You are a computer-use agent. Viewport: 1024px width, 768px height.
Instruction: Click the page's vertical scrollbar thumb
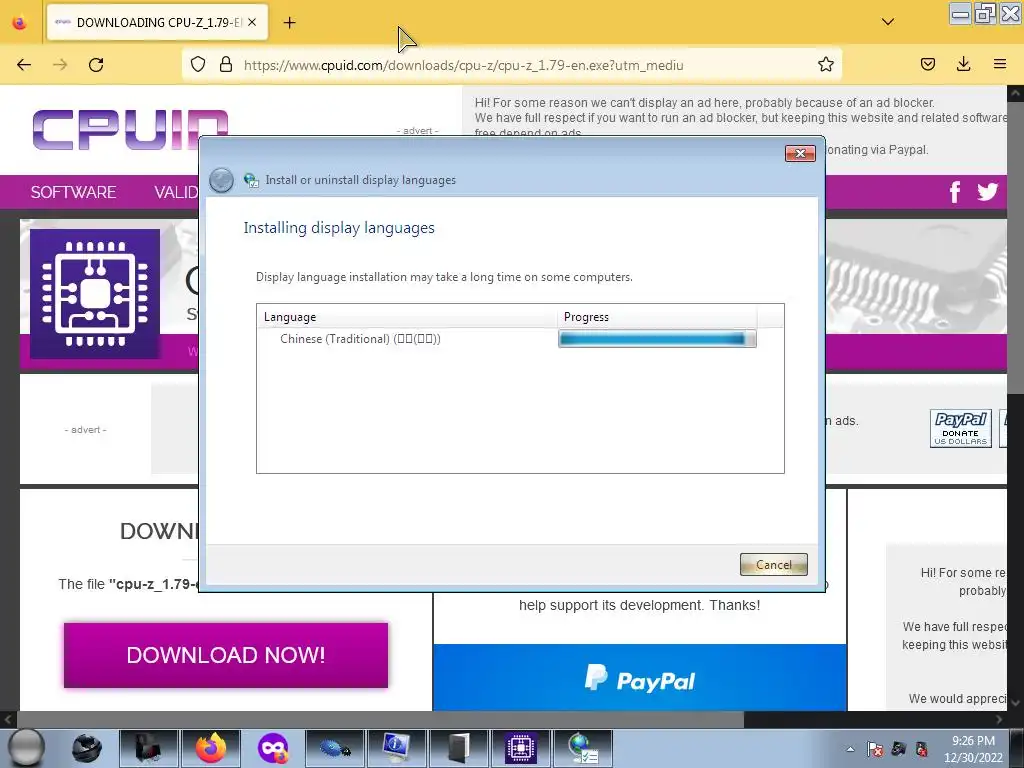pos(1015,247)
